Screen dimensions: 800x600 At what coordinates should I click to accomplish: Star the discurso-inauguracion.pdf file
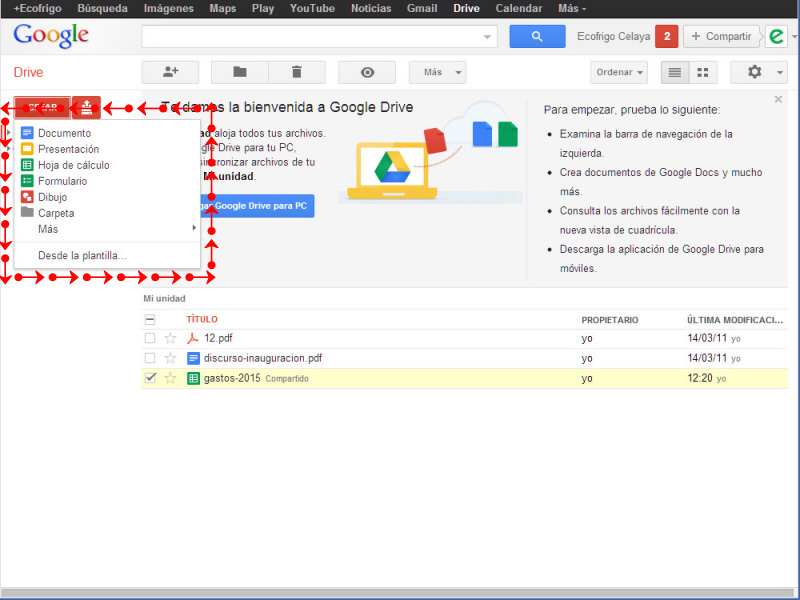[x=170, y=358]
